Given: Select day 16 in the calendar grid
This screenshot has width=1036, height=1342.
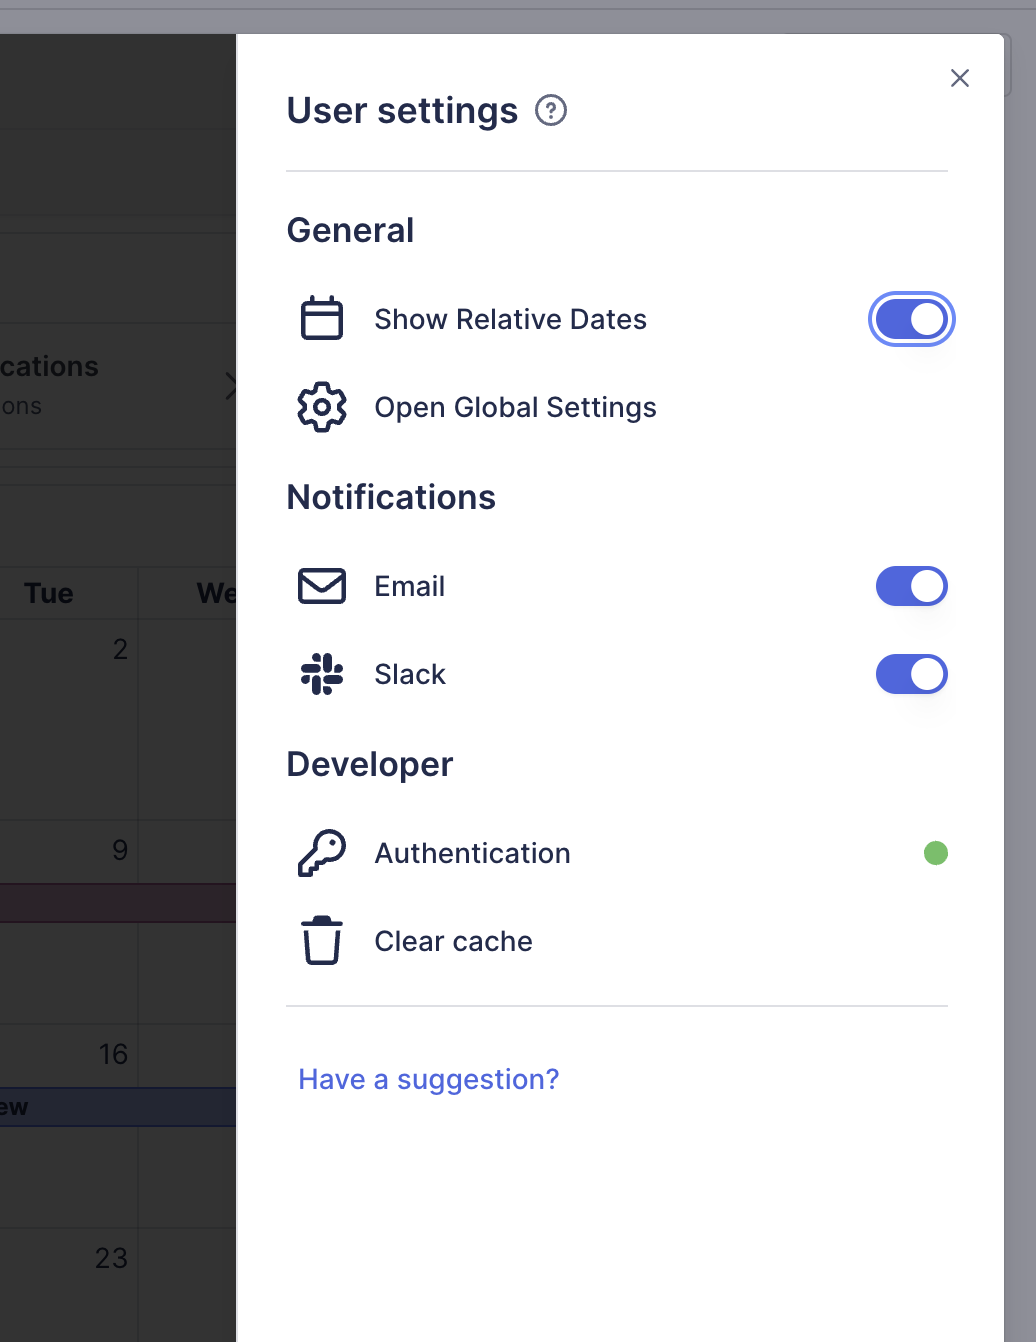Looking at the screenshot, I should pyautogui.click(x=112, y=1054).
